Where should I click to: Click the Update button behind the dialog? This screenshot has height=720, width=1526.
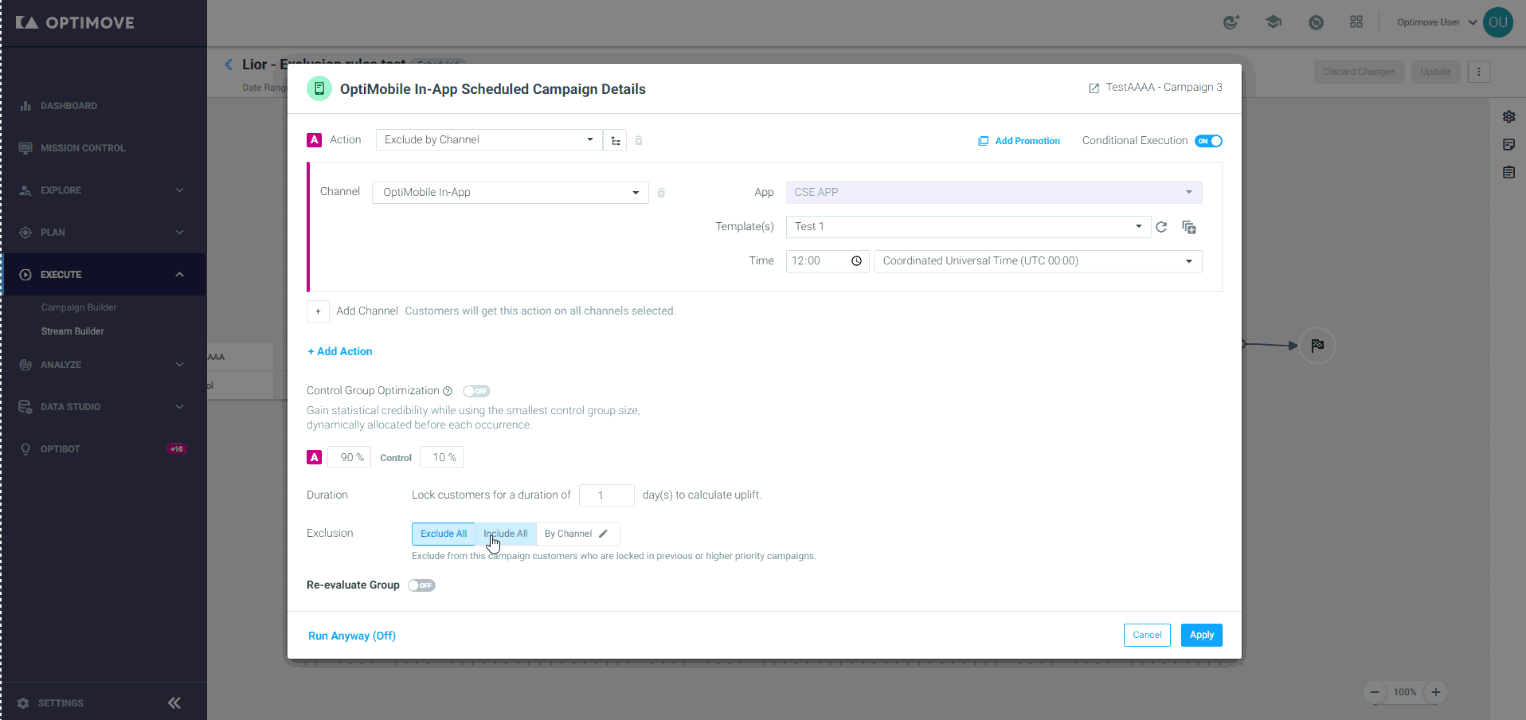click(x=1435, y=72)
